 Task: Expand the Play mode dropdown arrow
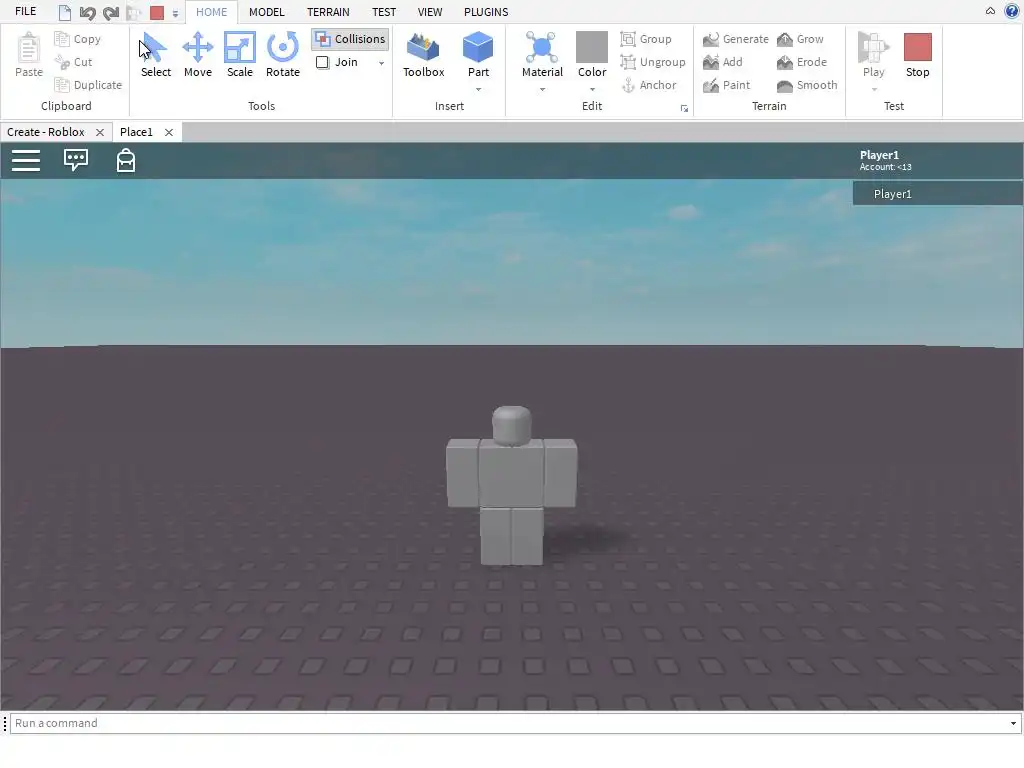(874, 89)
